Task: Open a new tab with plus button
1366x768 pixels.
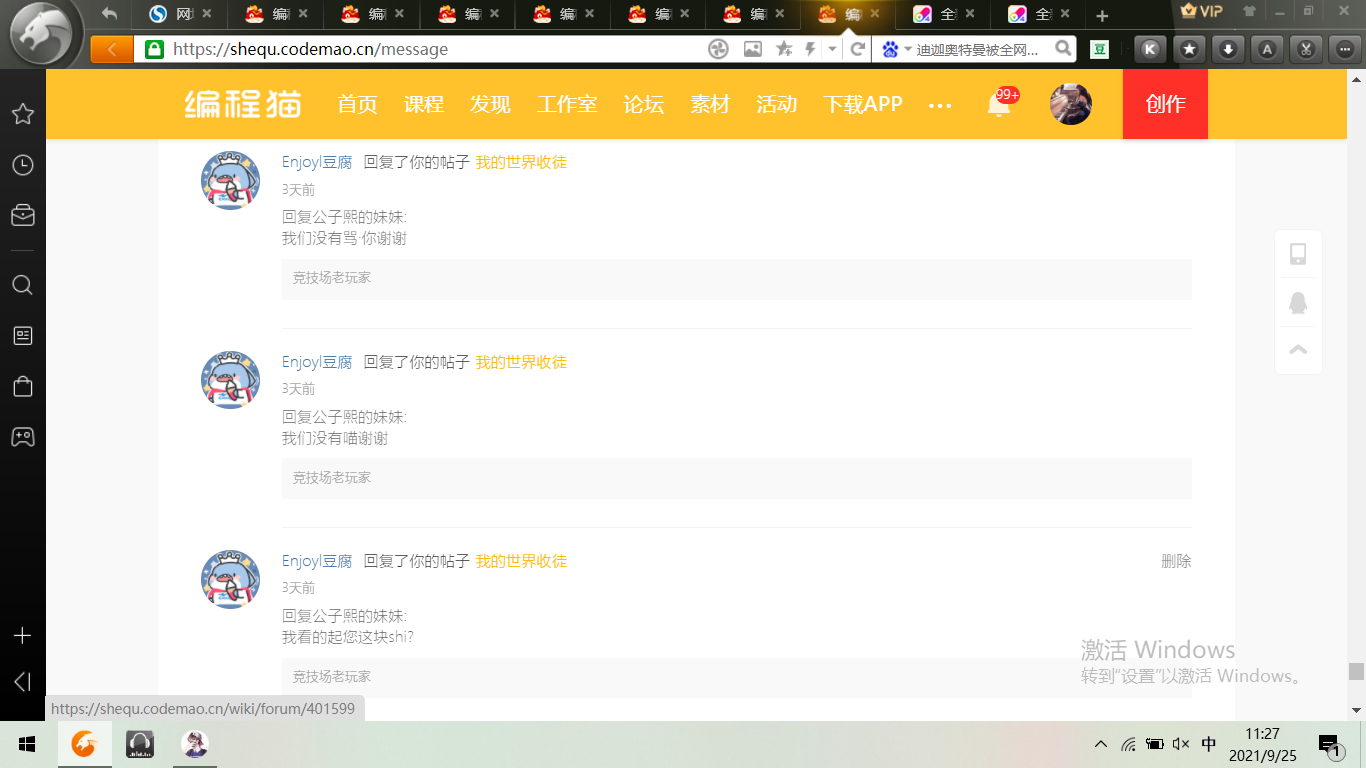Action: click(x=1102, y=15)
